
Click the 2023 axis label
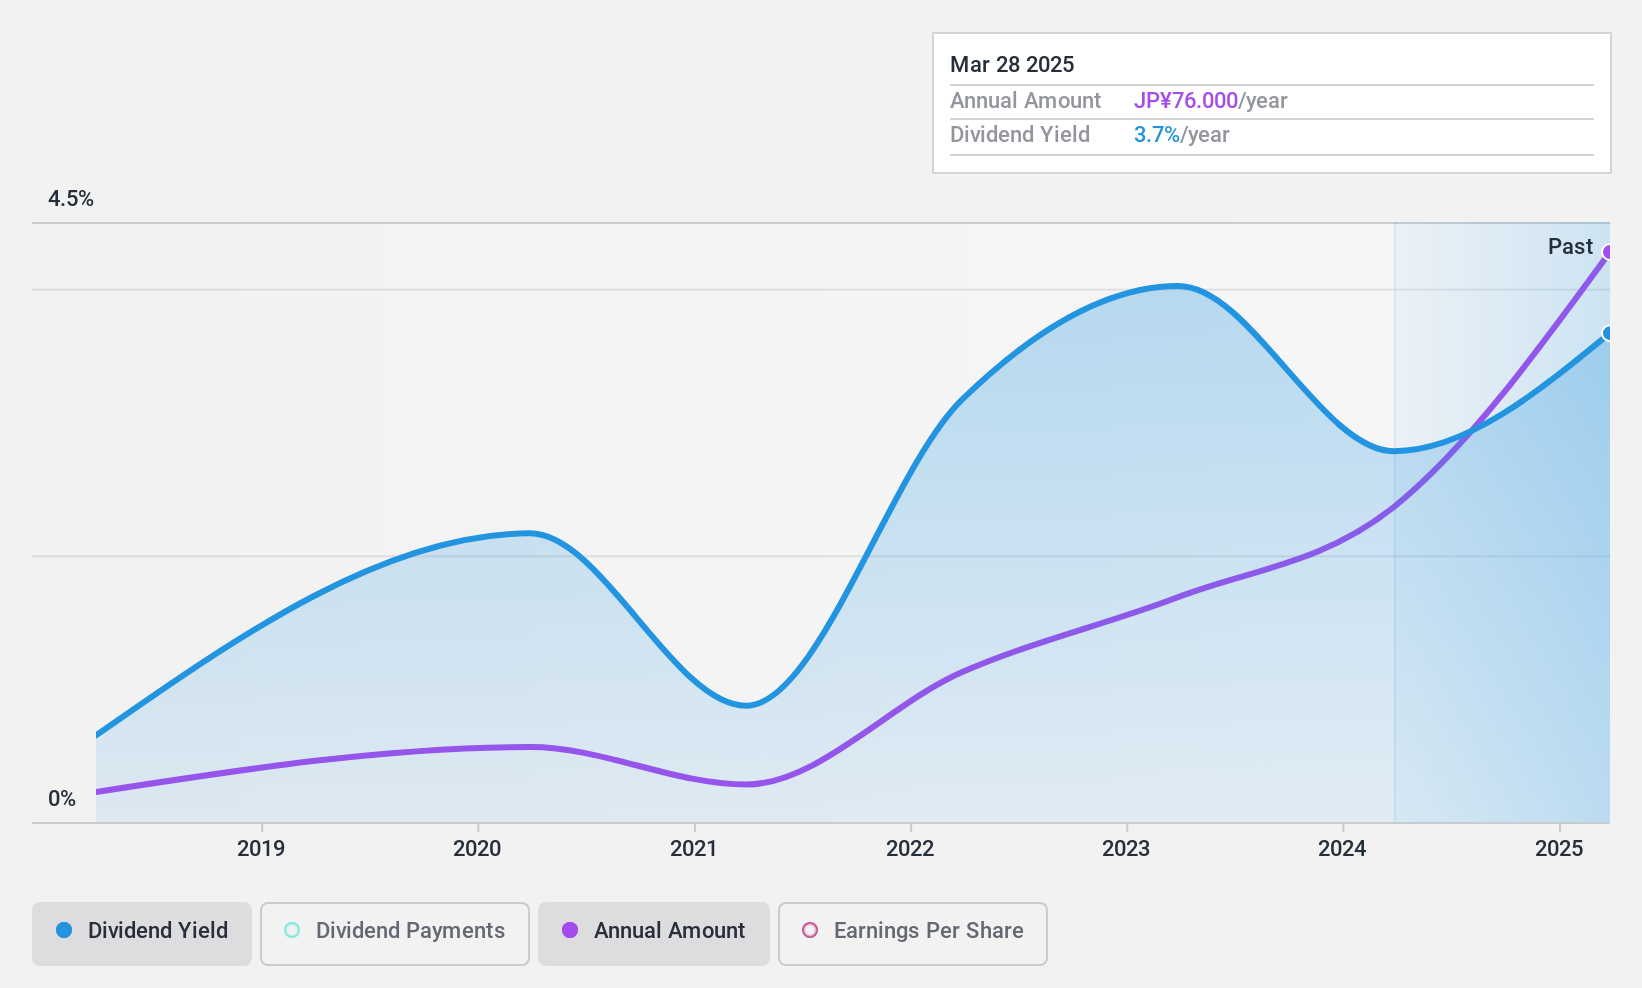pos(1126,849)
